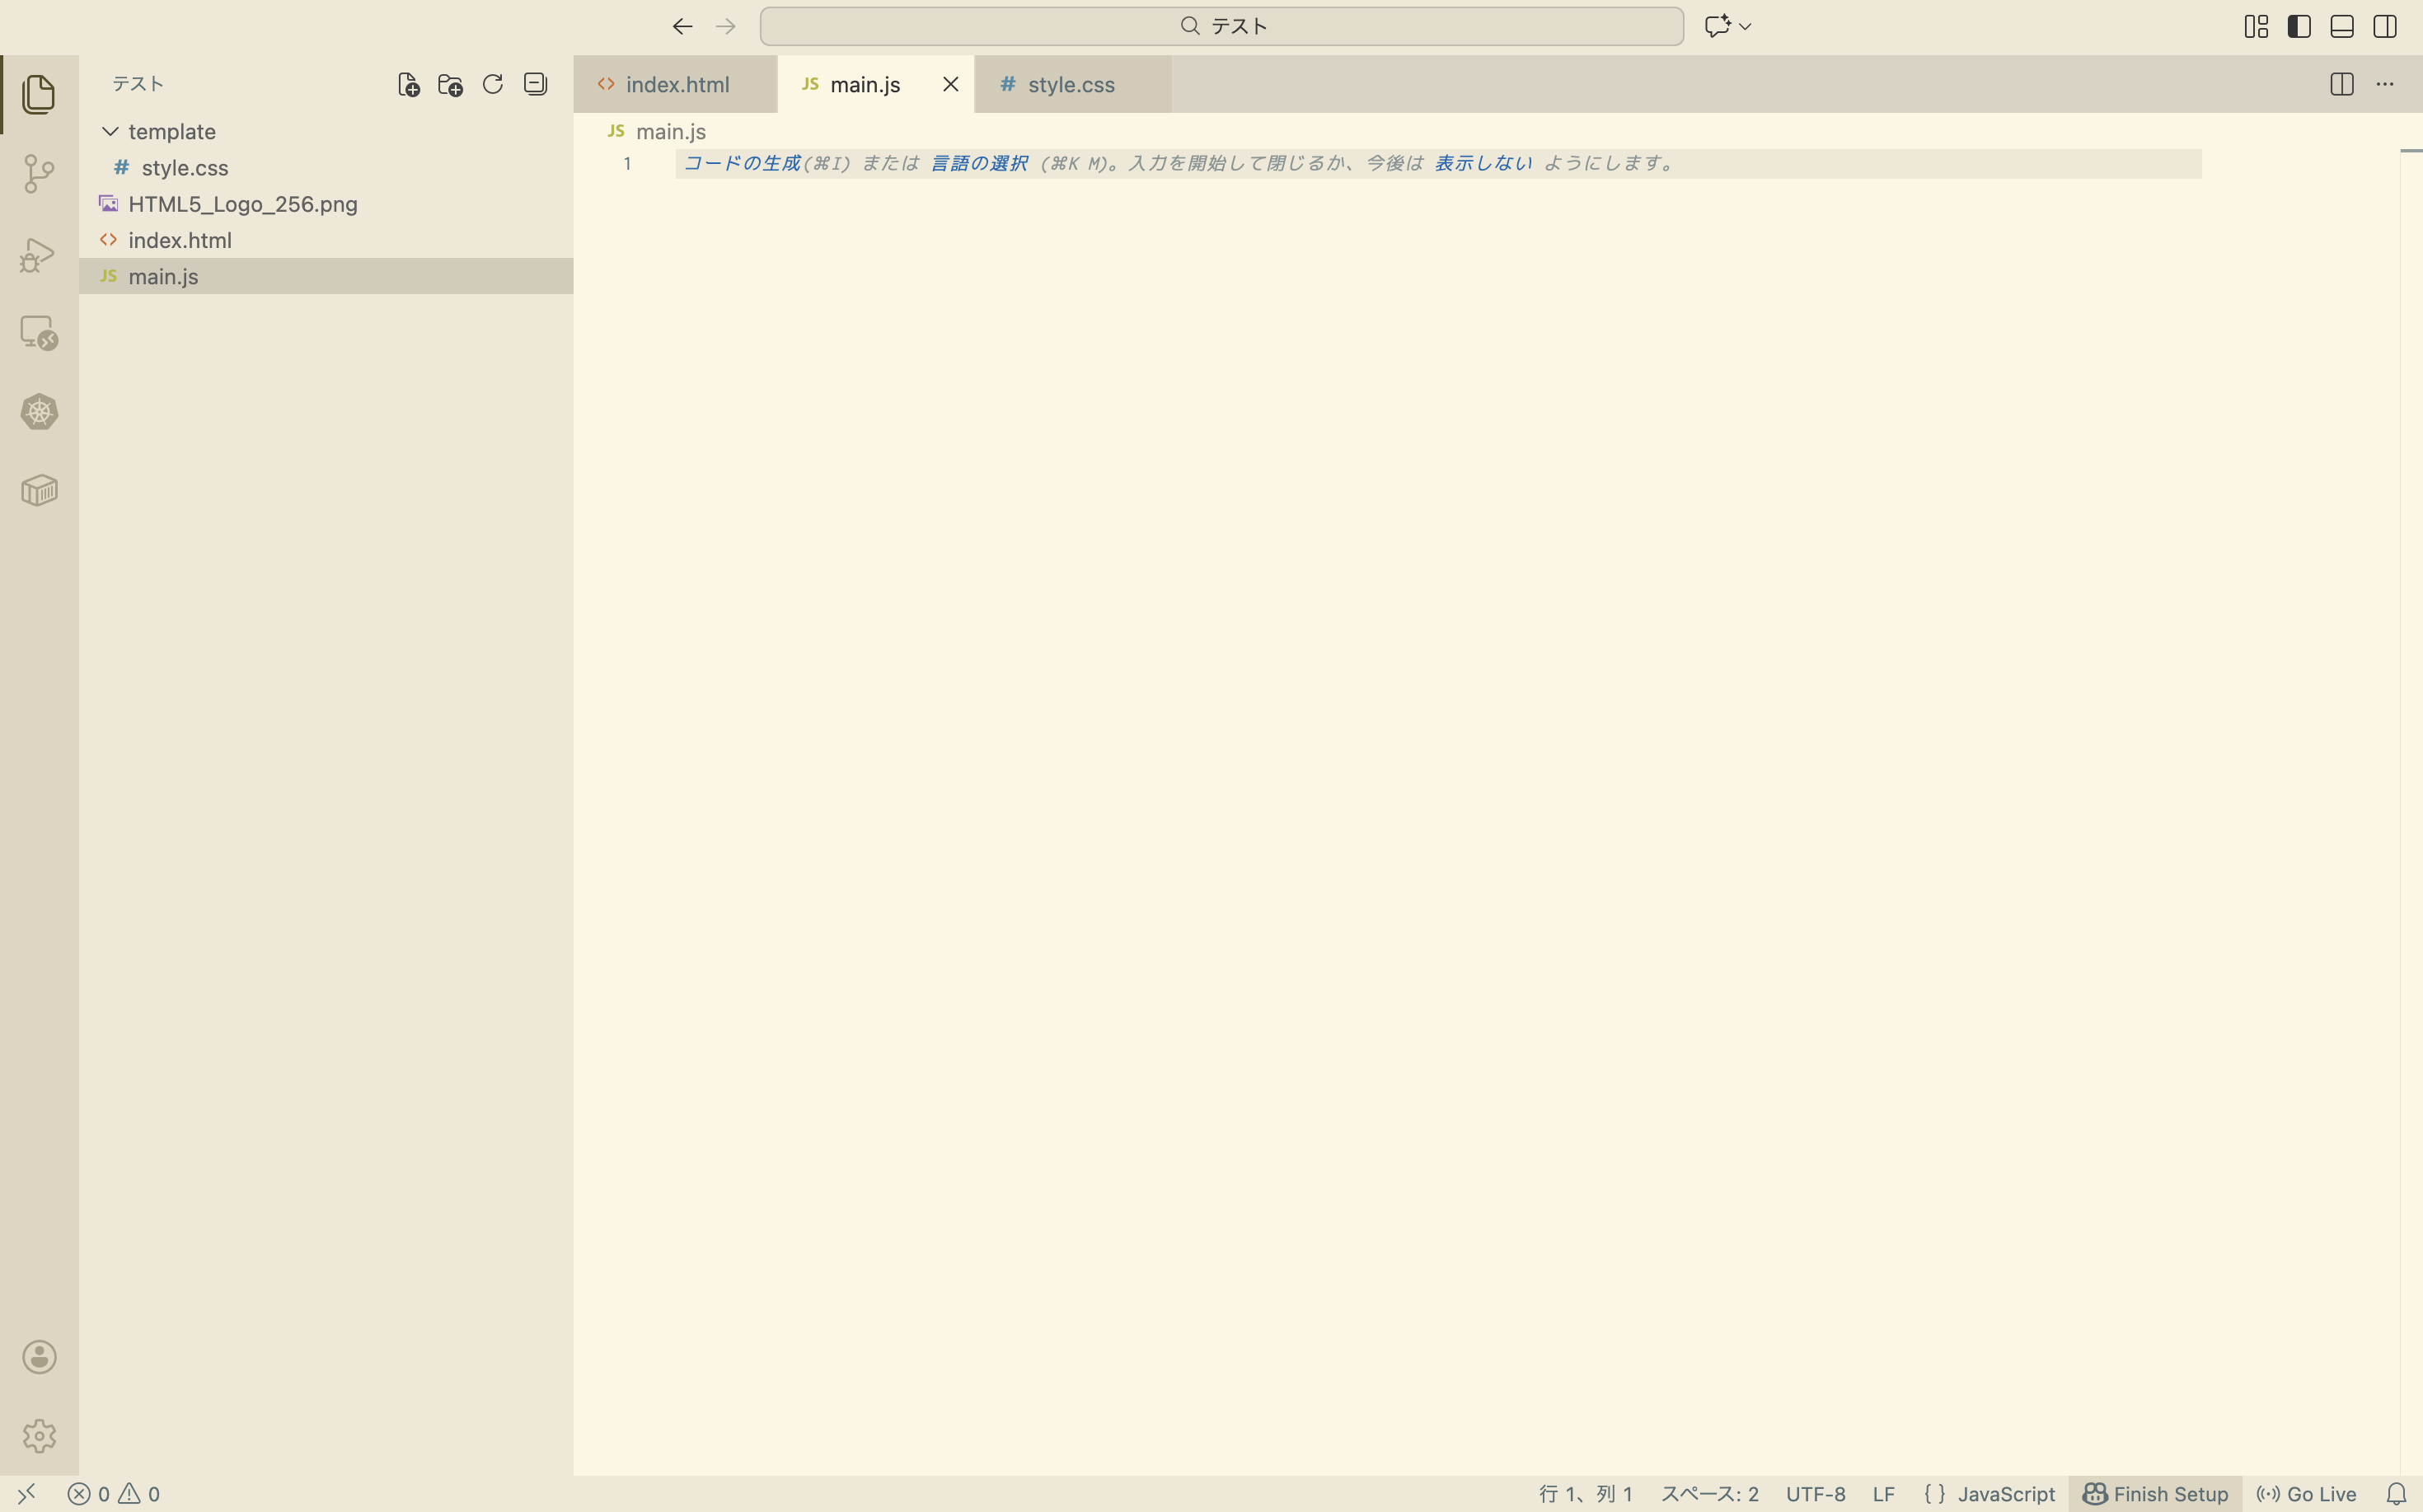The width and height of the screenshot is (2423, 1512).
Task: Refresh the Explorer file tree
Action: tap(492, 85)
